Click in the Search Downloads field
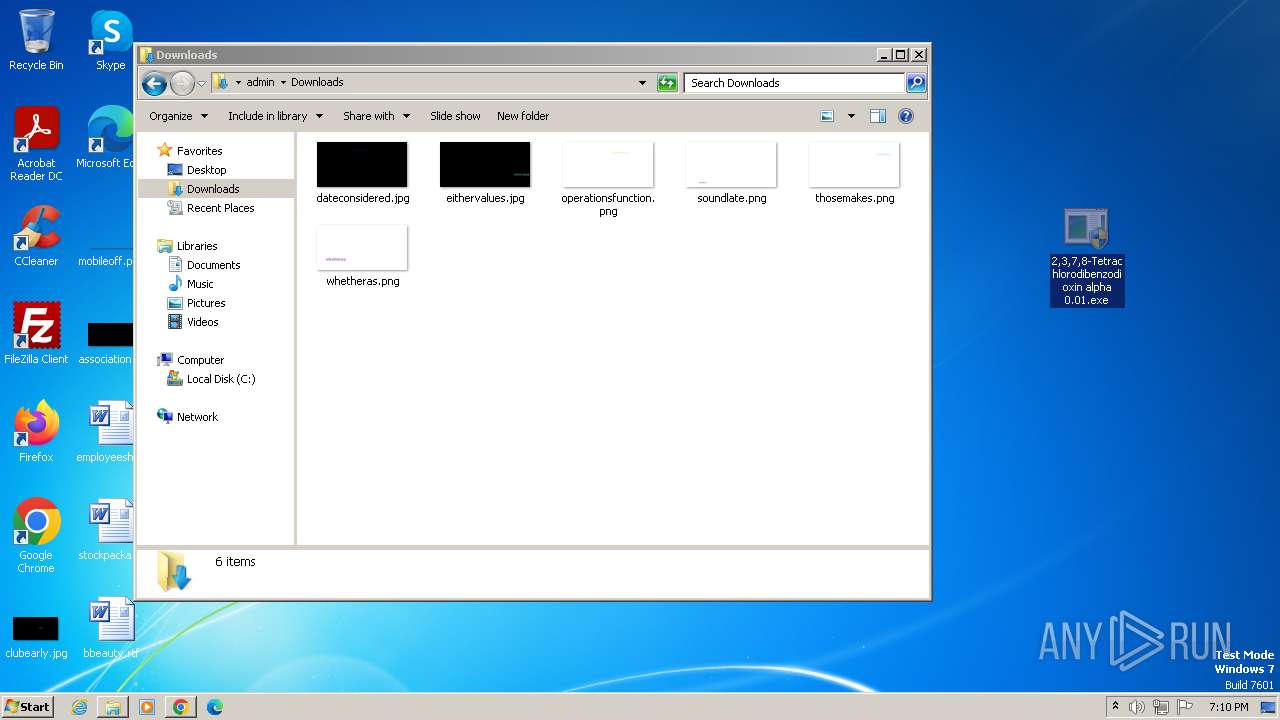 (795, 83)
